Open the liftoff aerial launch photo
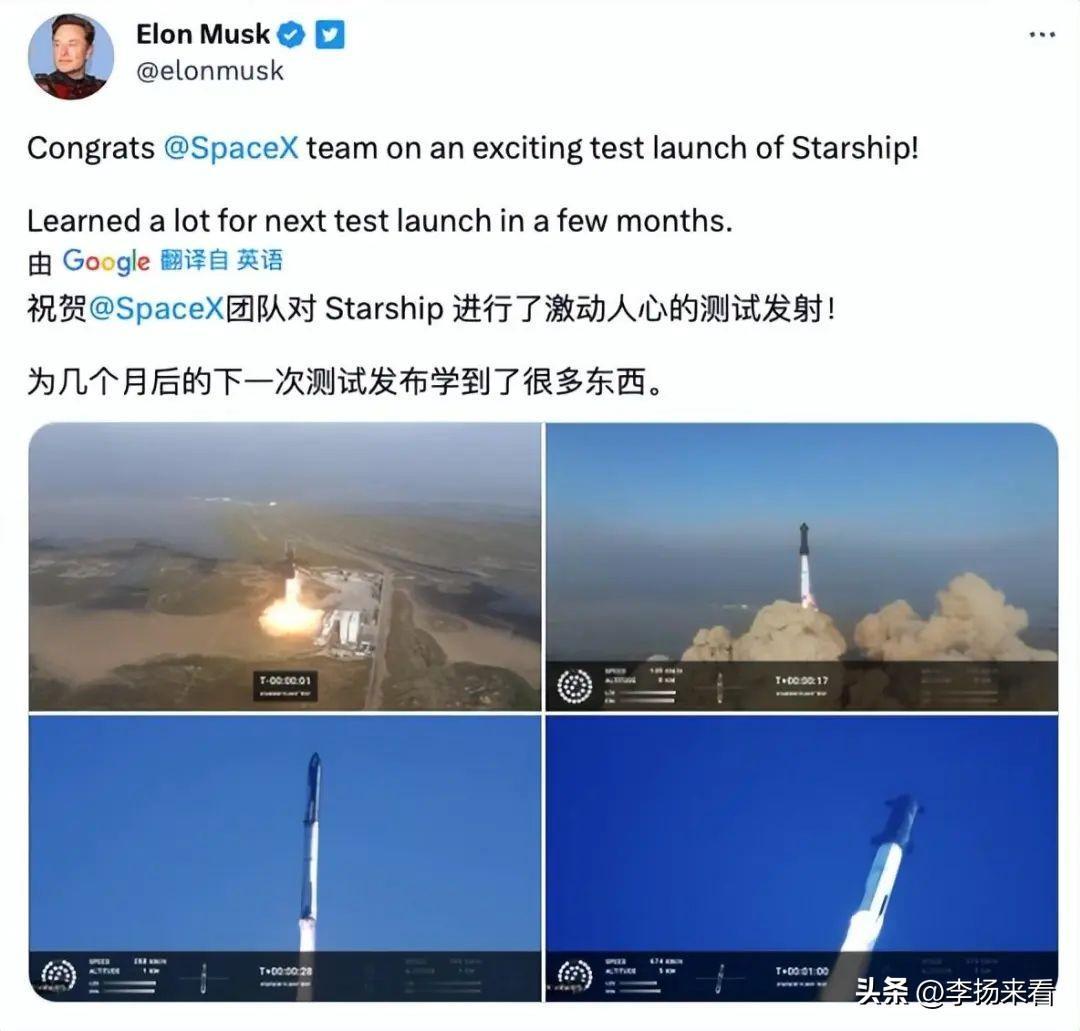1080x1031 pixels. coord(284,566)
